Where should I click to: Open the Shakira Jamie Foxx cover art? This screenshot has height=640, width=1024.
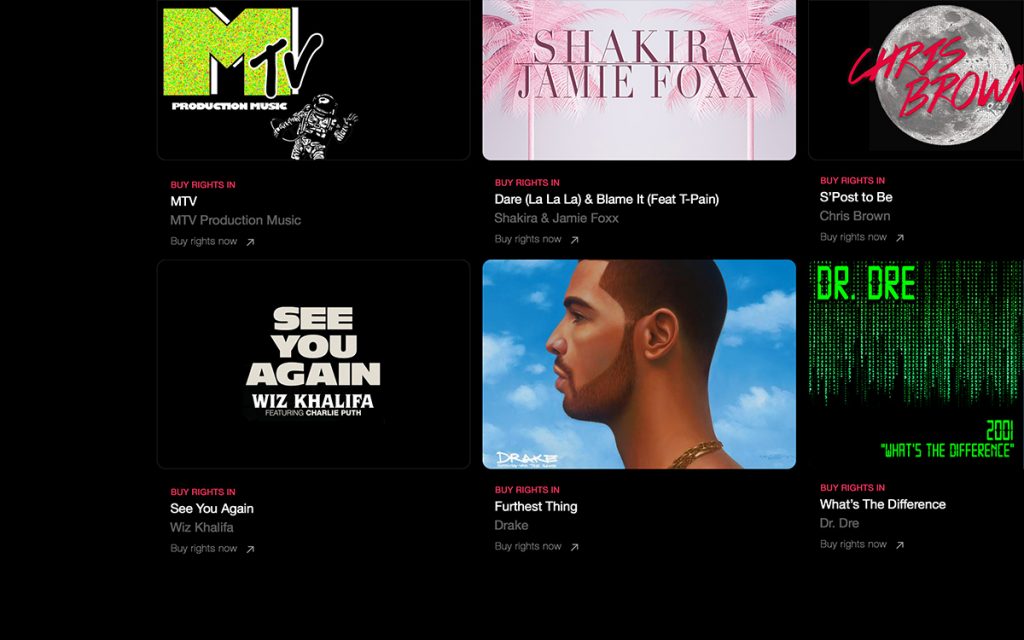(639, 80)
